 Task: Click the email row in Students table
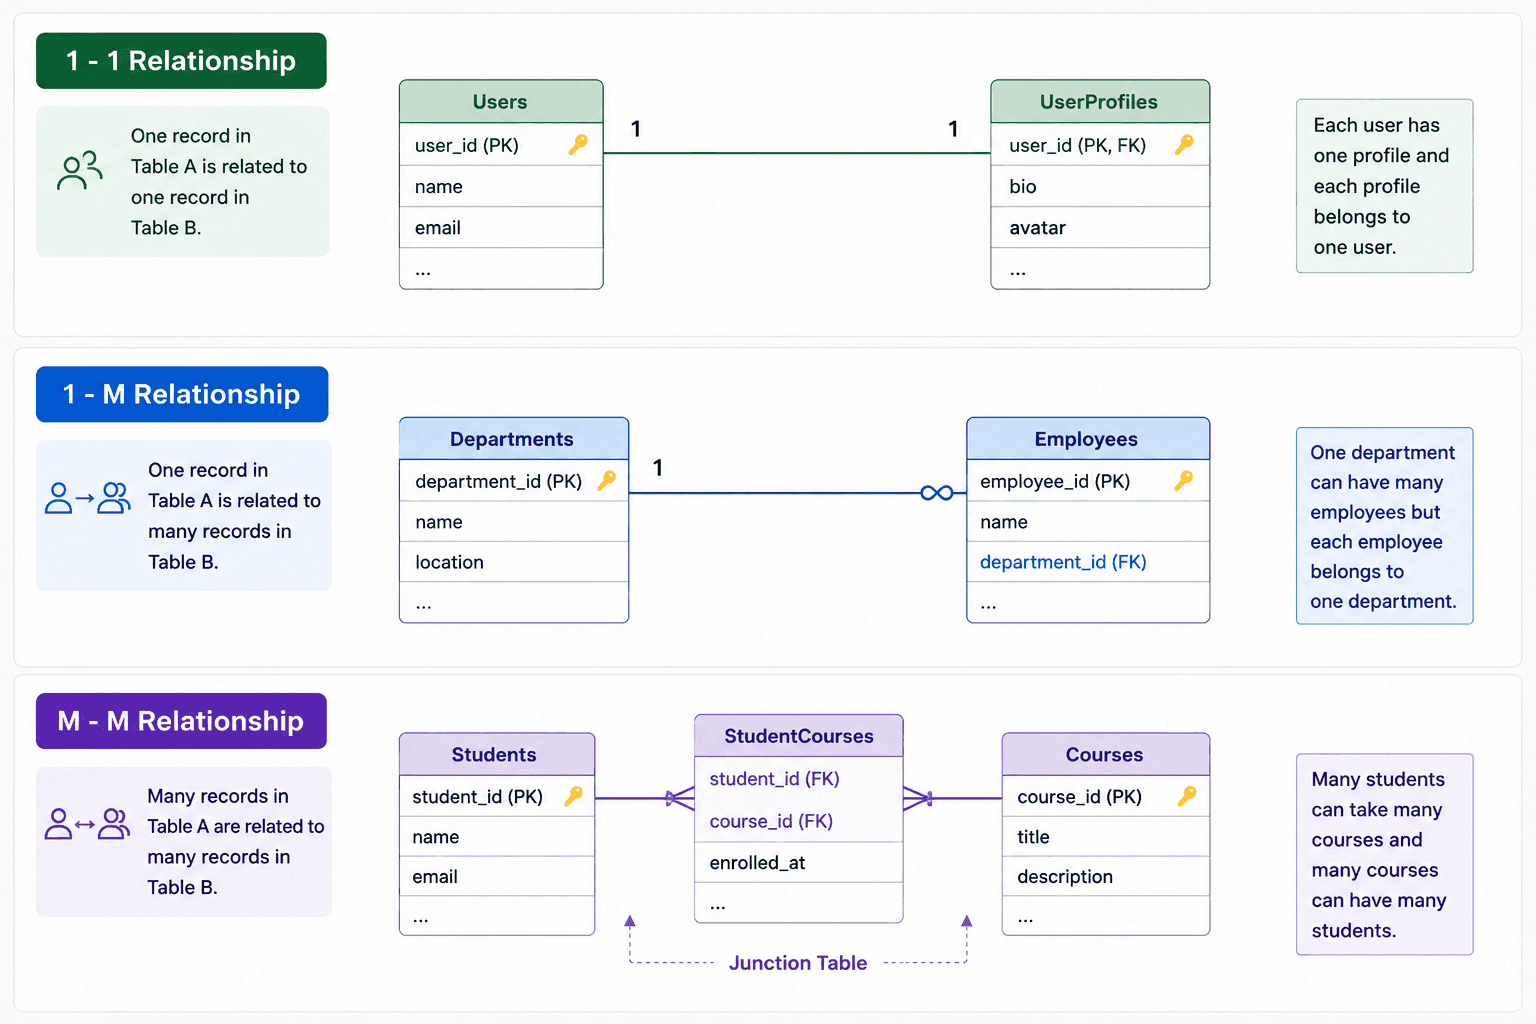coord(497,877)
